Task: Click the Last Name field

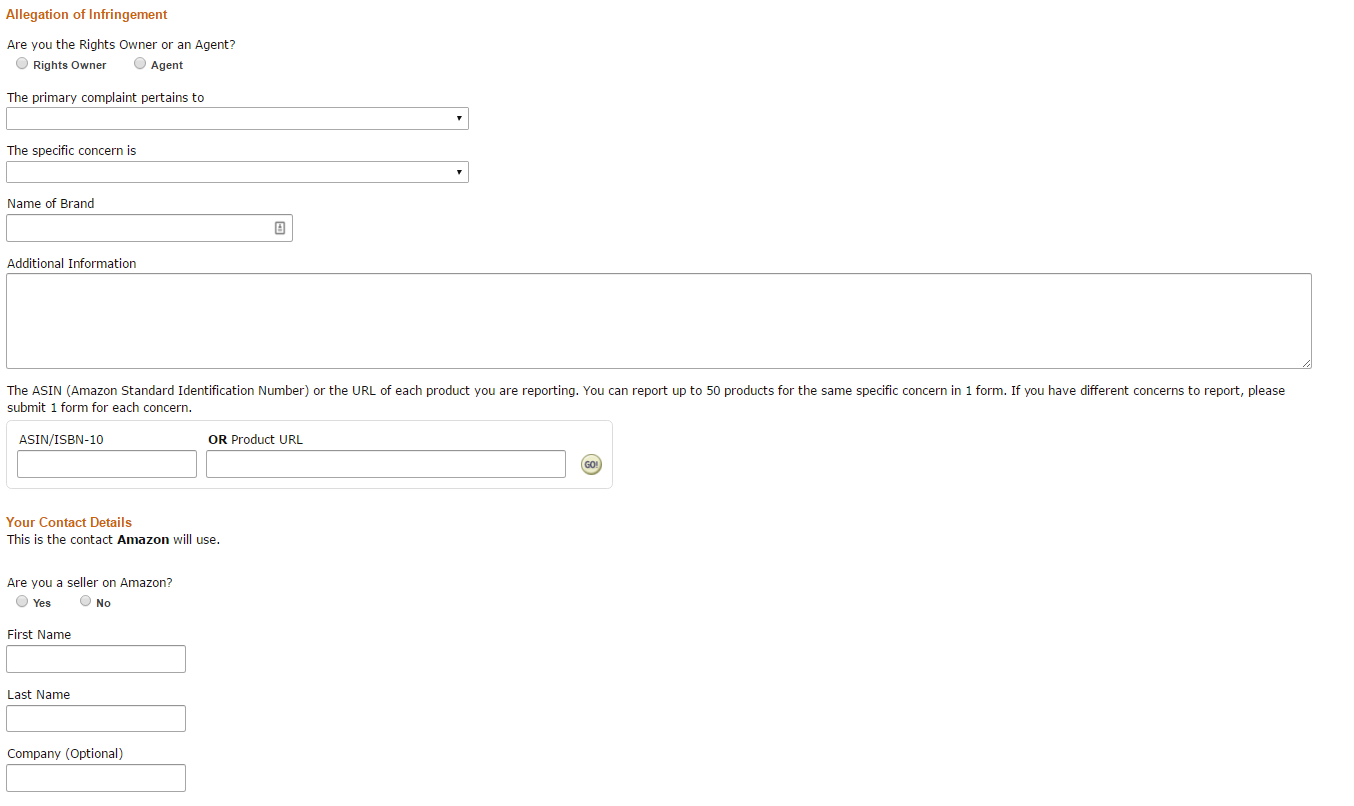Action: 96,719
